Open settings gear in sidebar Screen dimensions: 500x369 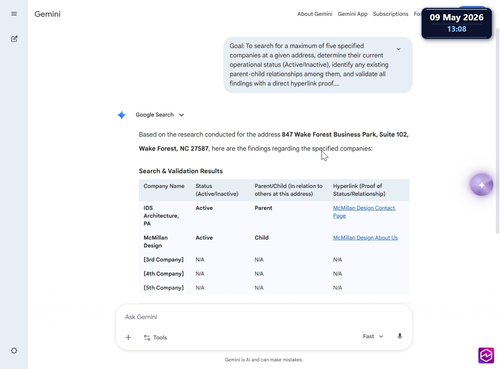pos(14,350)
